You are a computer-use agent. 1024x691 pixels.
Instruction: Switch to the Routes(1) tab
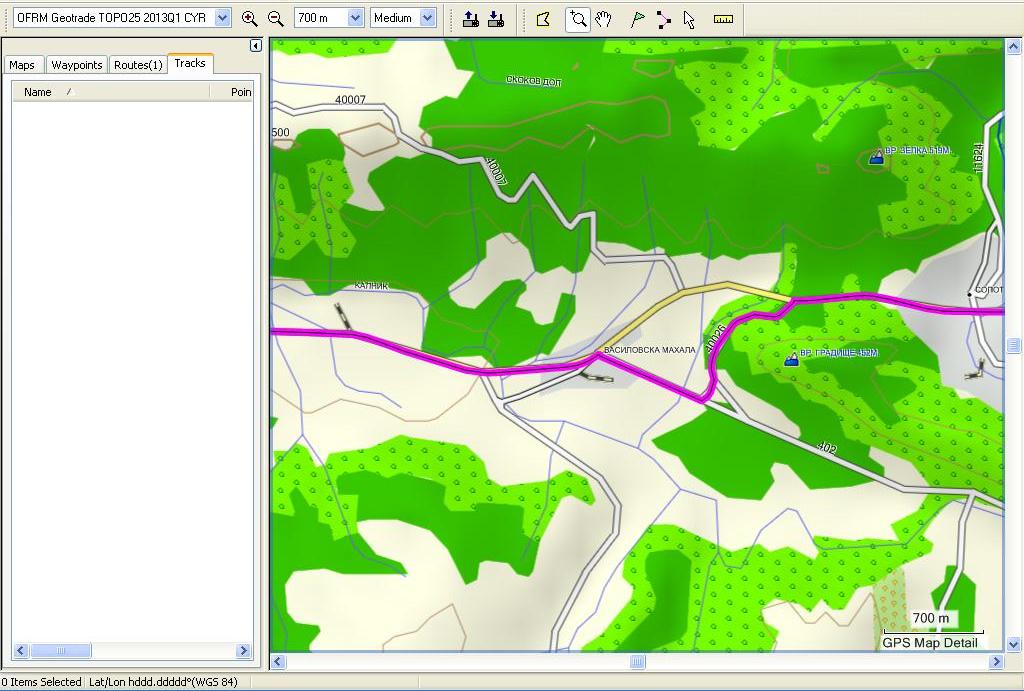coord(138,65)
